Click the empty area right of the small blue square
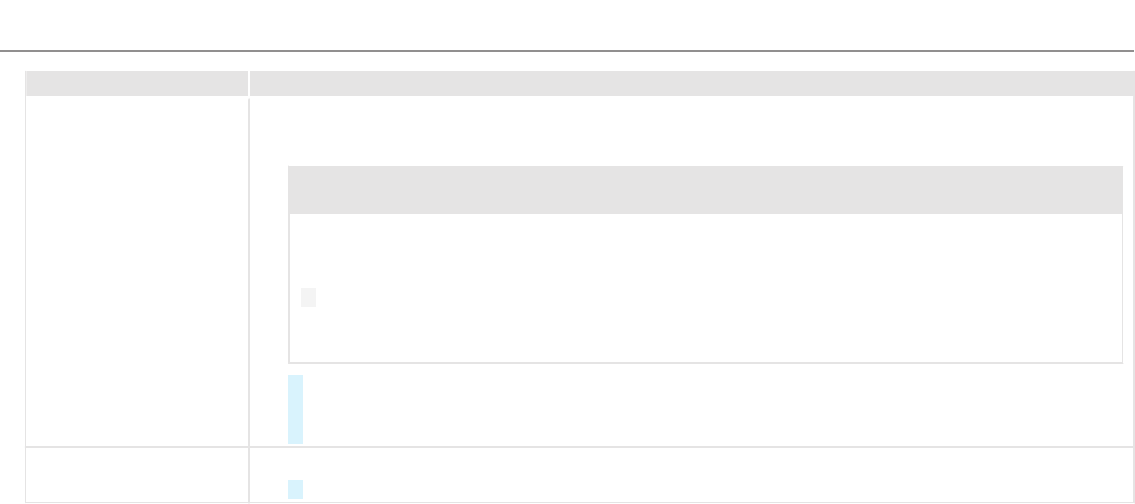The width and height of the screenshot is (1135, 504). coord(700,489)
